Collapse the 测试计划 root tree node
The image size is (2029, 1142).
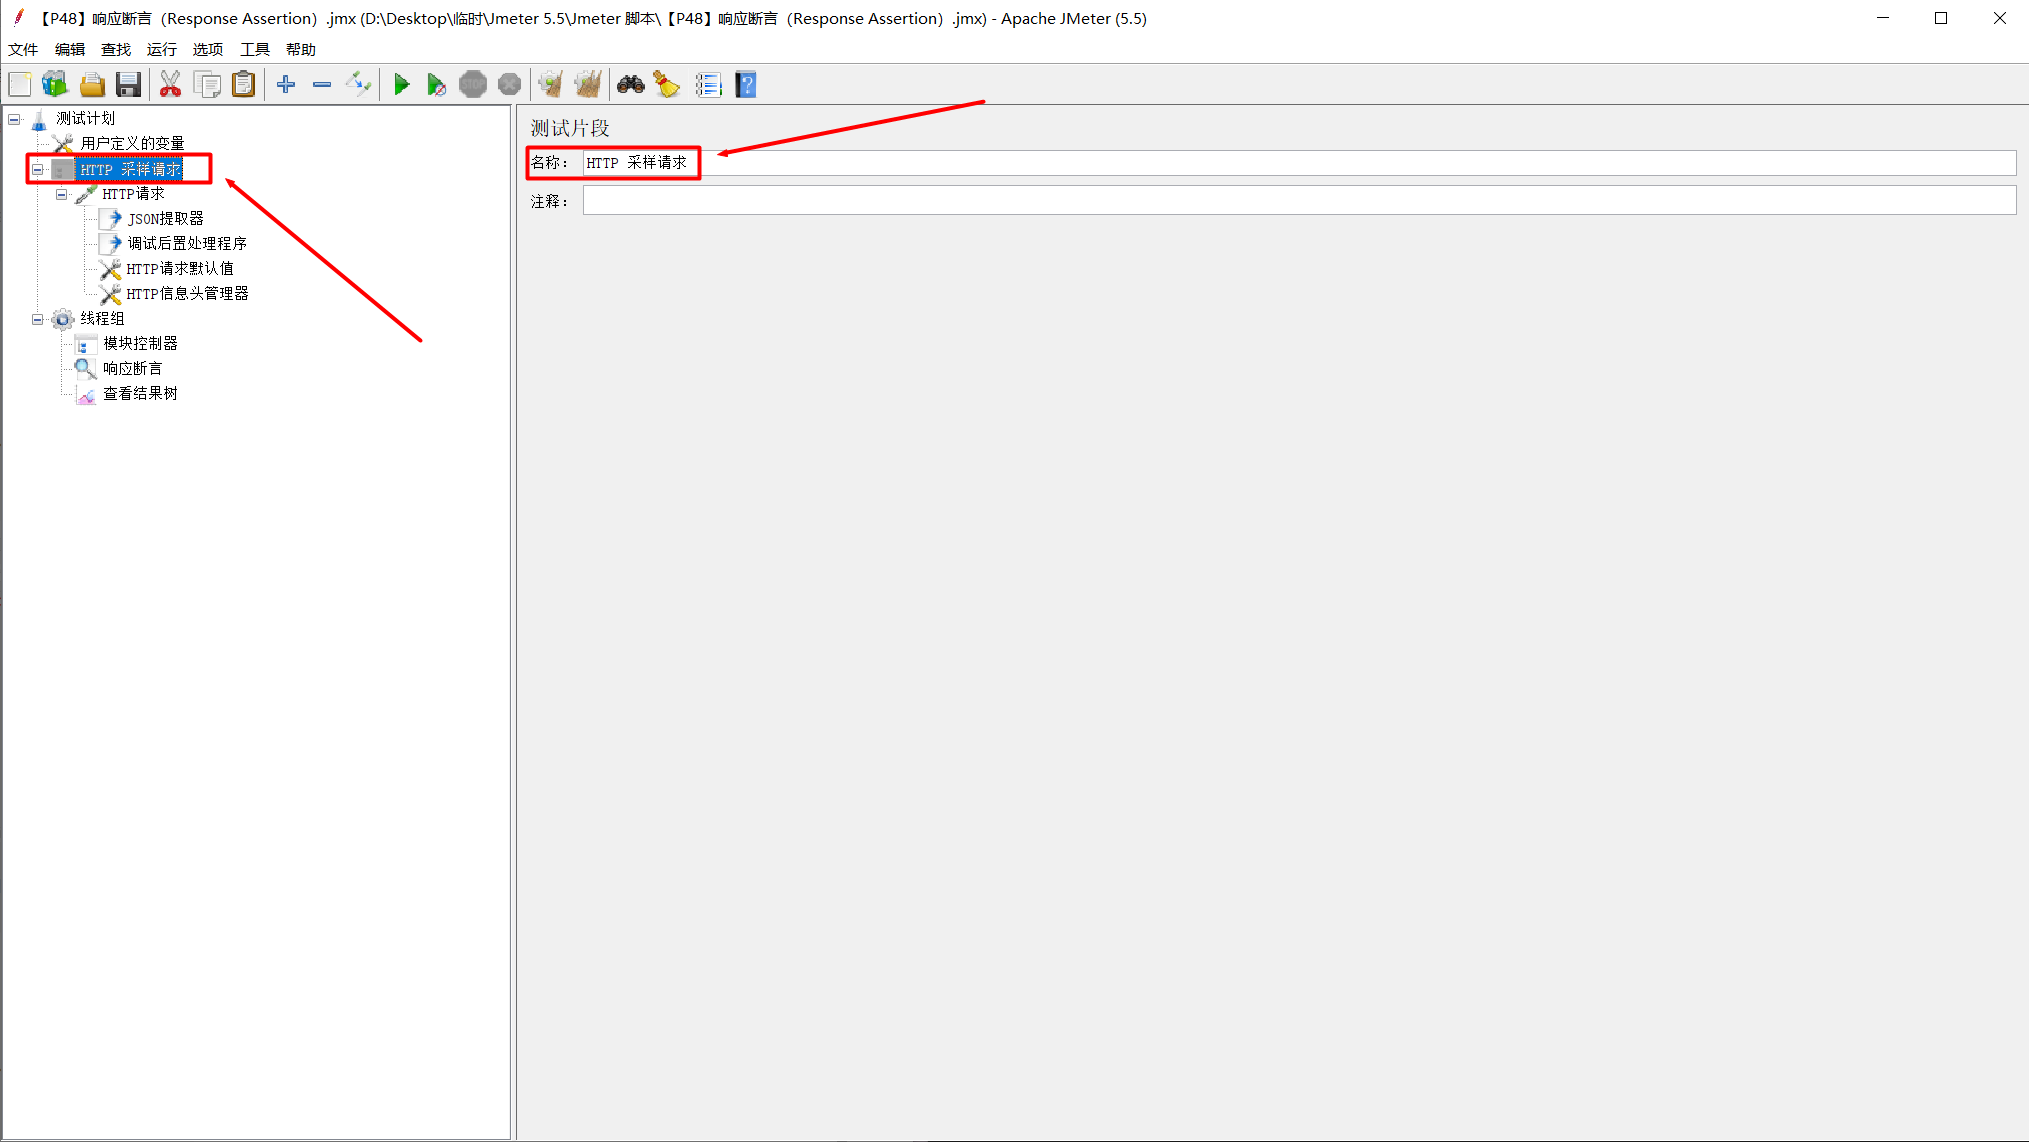coord(14,119)
